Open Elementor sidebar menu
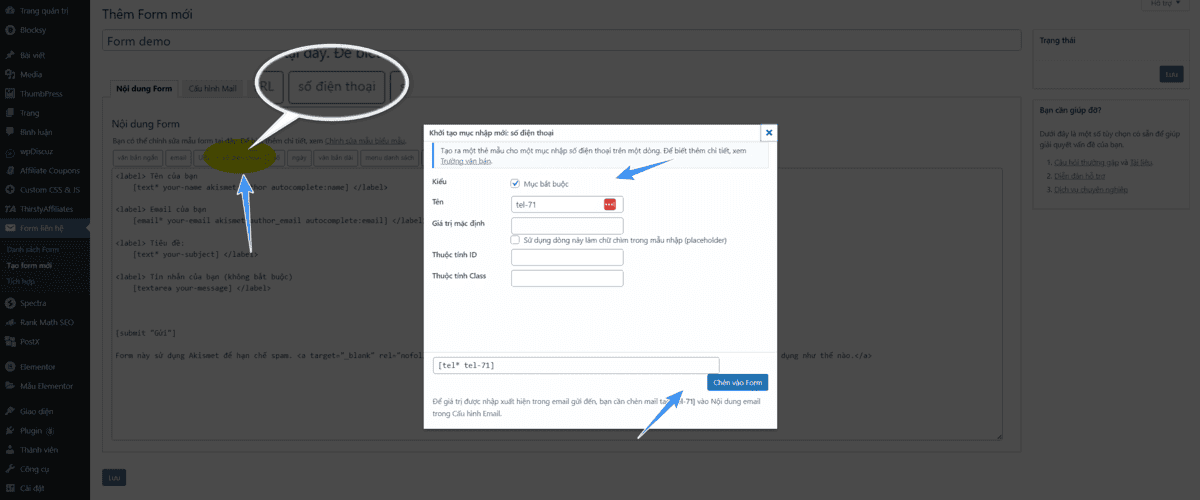This screenshot has width=1200, height=500. 37,366
